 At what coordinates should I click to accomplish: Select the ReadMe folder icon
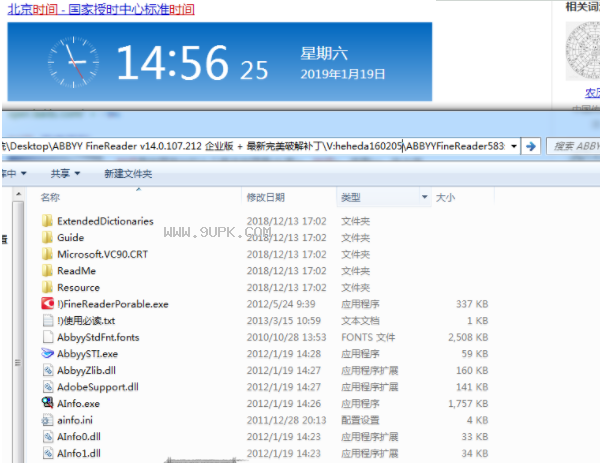point(47,271)
